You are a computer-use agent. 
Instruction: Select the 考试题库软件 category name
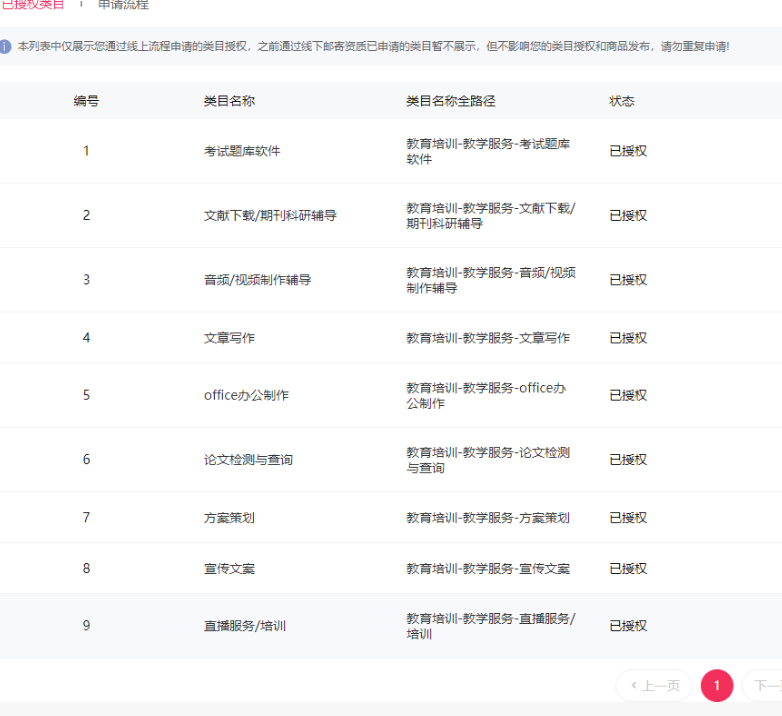pyautogui.click(x=242, y=151)
